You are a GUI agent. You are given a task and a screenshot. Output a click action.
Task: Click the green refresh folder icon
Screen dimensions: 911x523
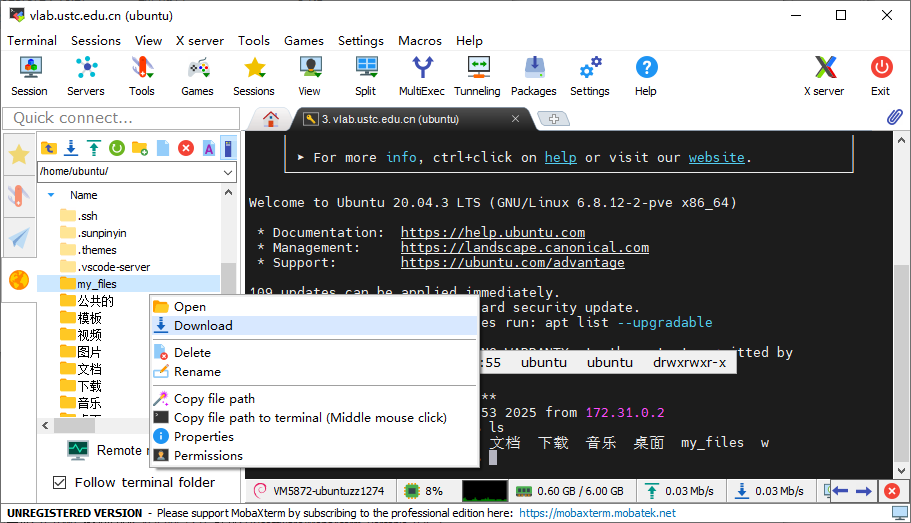coord(117,148)
